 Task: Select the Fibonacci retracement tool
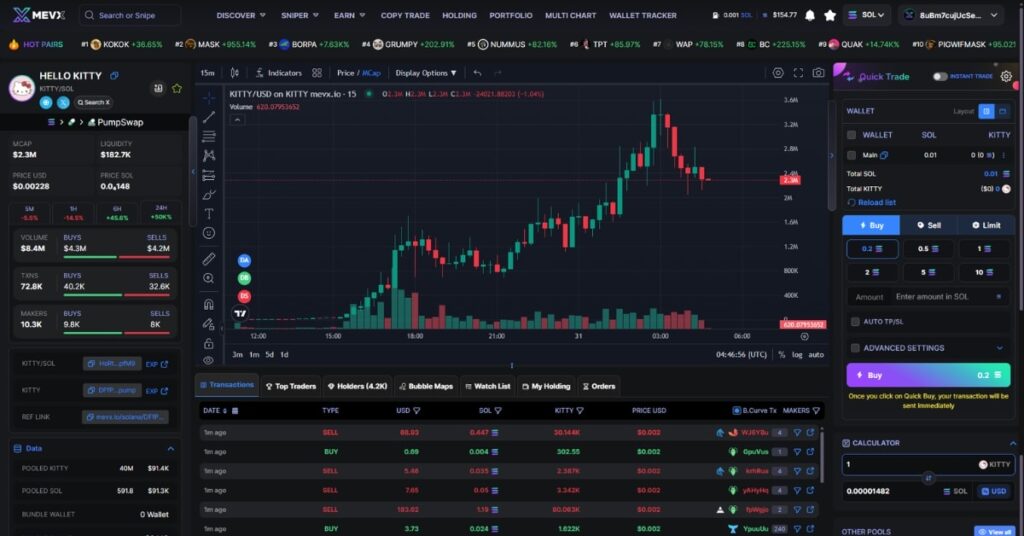208,136
